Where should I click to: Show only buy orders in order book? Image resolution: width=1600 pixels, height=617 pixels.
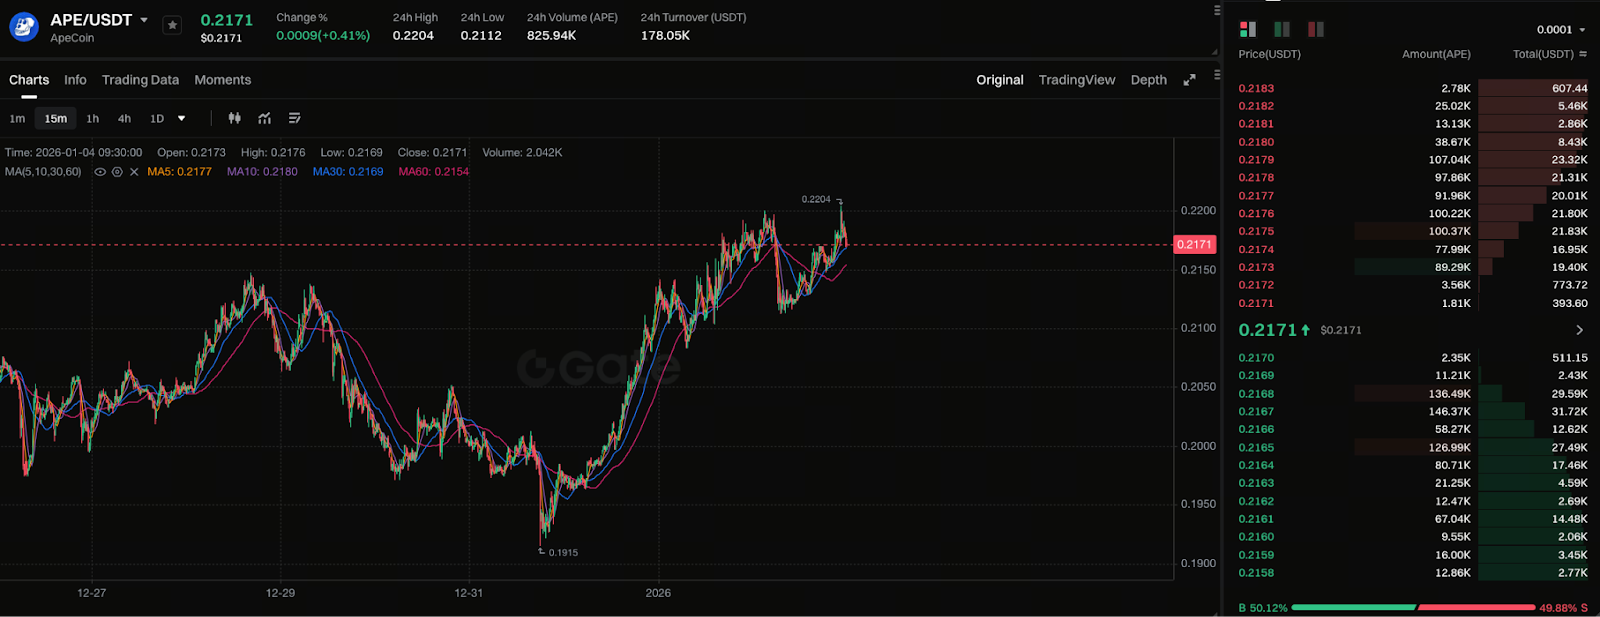1282,29
